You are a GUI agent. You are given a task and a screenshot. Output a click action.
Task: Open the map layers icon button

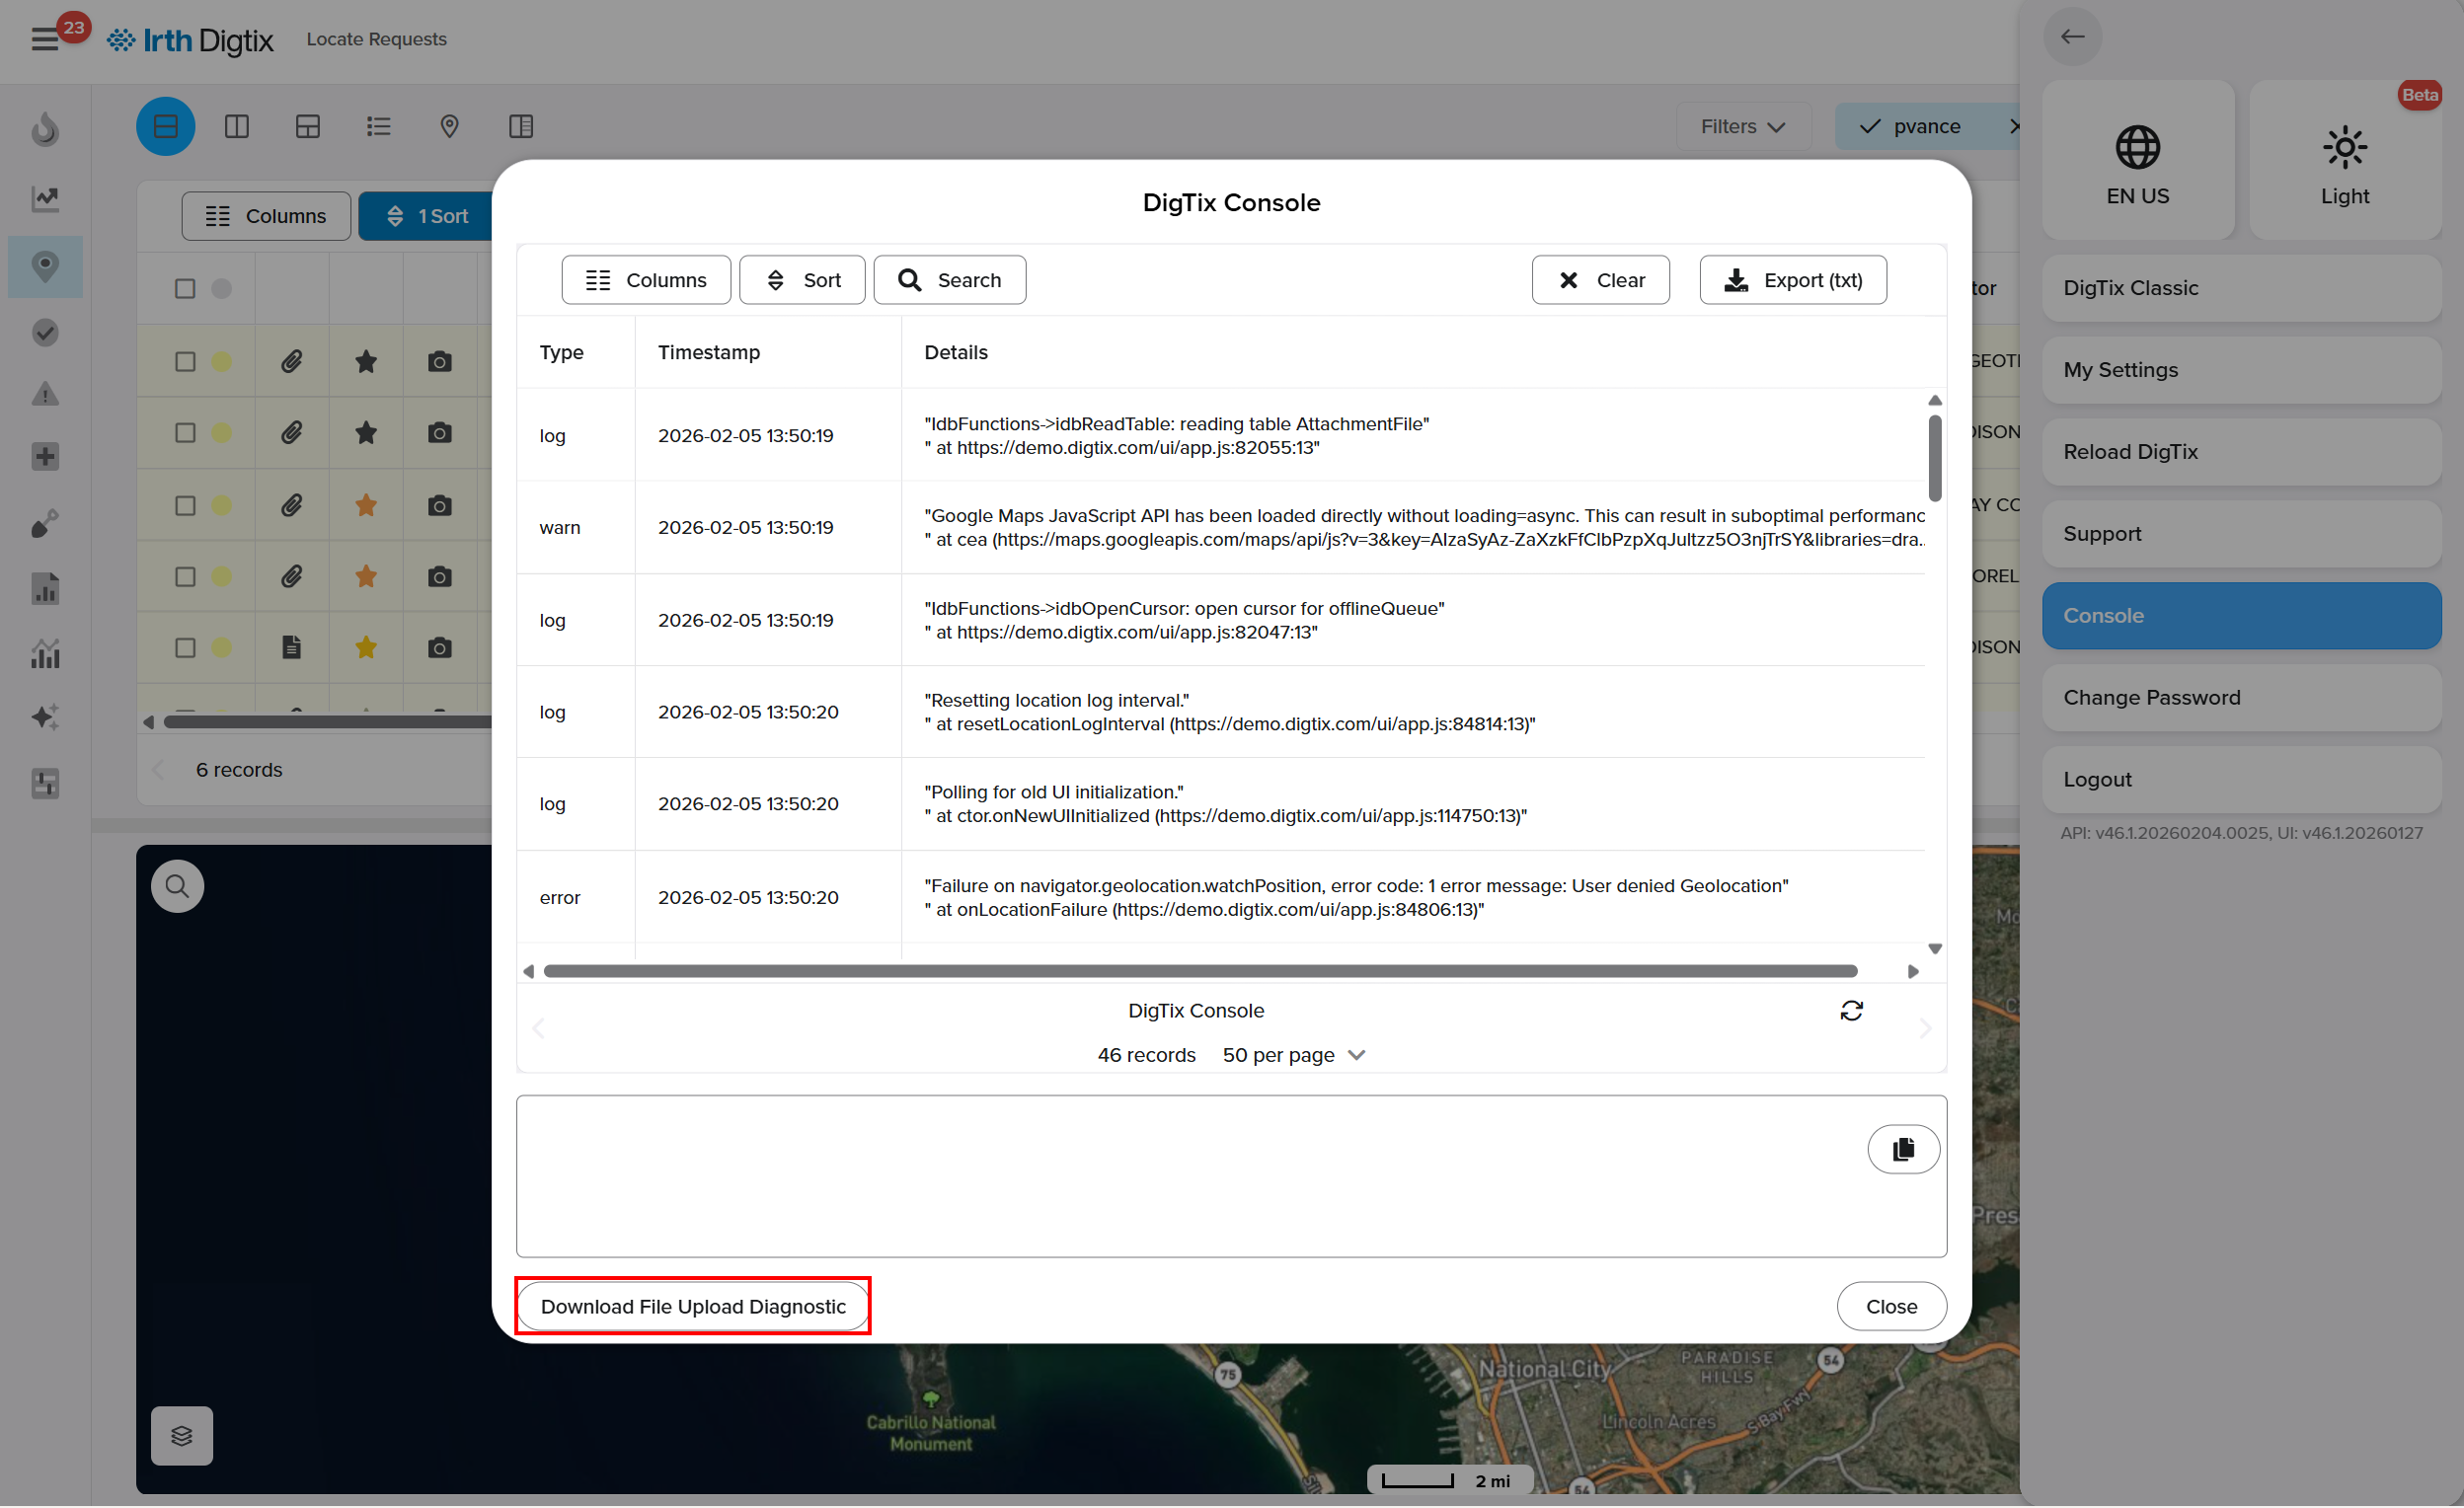[181, 1436]
